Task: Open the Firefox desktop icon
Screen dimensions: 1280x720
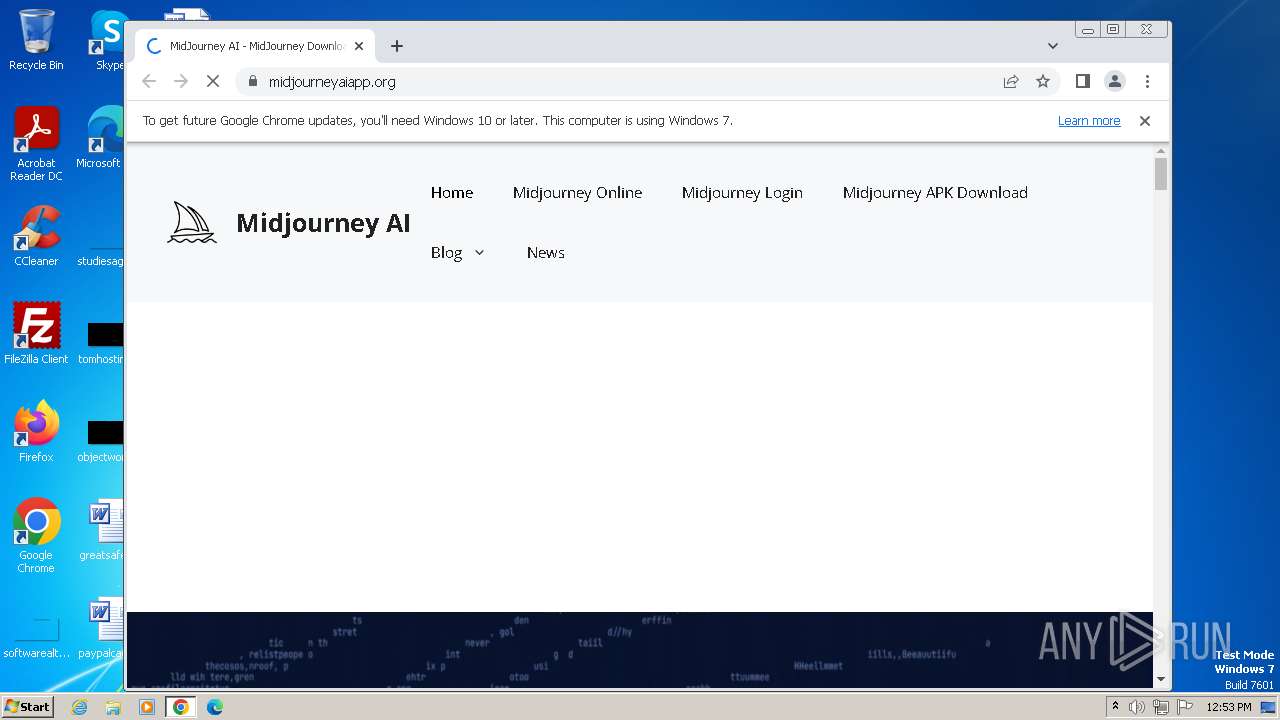Action: 36,432
